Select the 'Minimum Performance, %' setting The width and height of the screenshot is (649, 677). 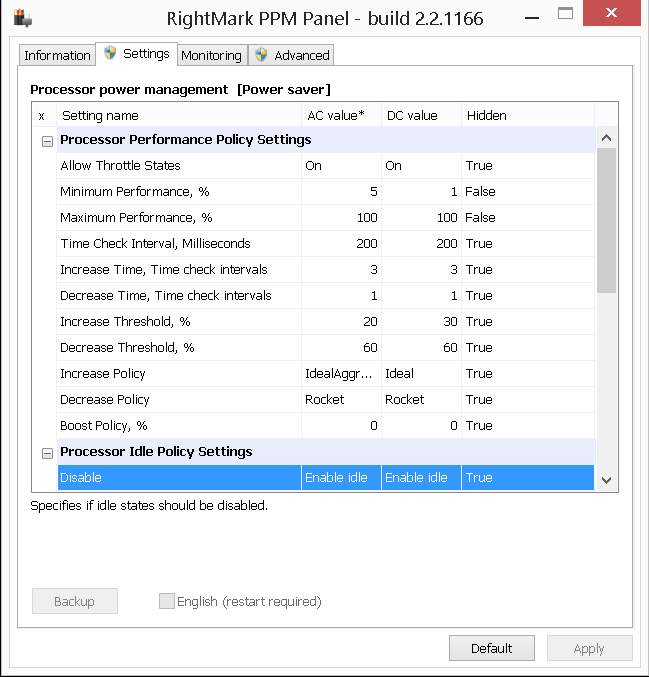coord(326,192)
